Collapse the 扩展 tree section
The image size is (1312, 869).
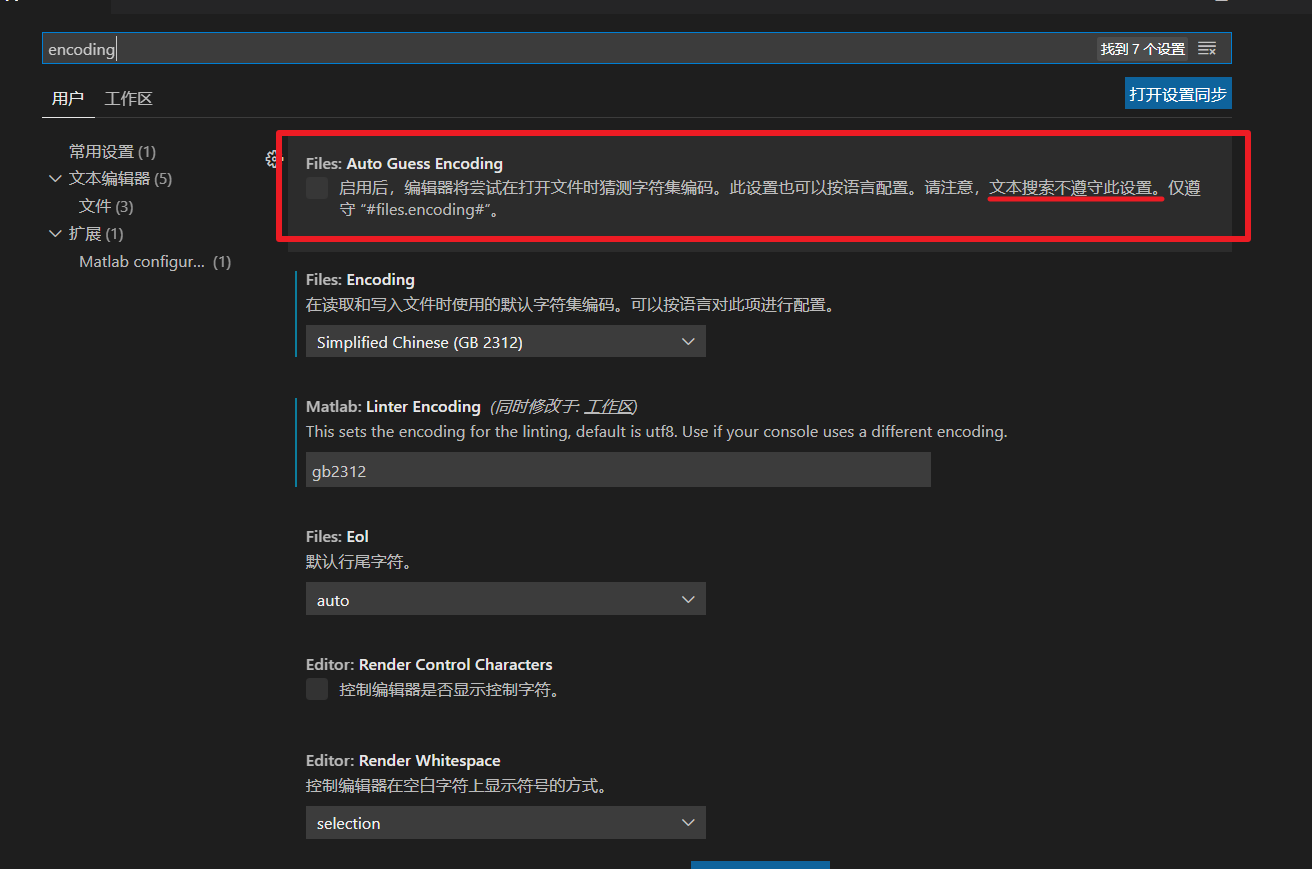click(55, 234)
